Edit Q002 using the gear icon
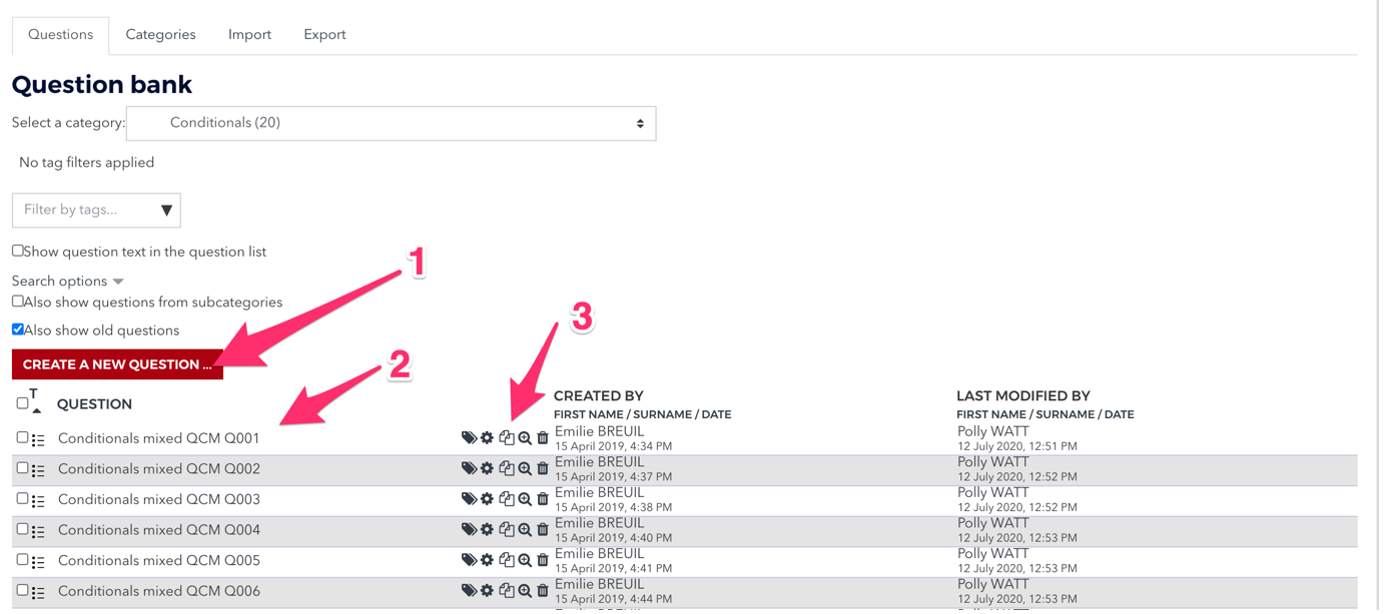The height and width of the screenshot is (614, 1384). tap(487, 468)
